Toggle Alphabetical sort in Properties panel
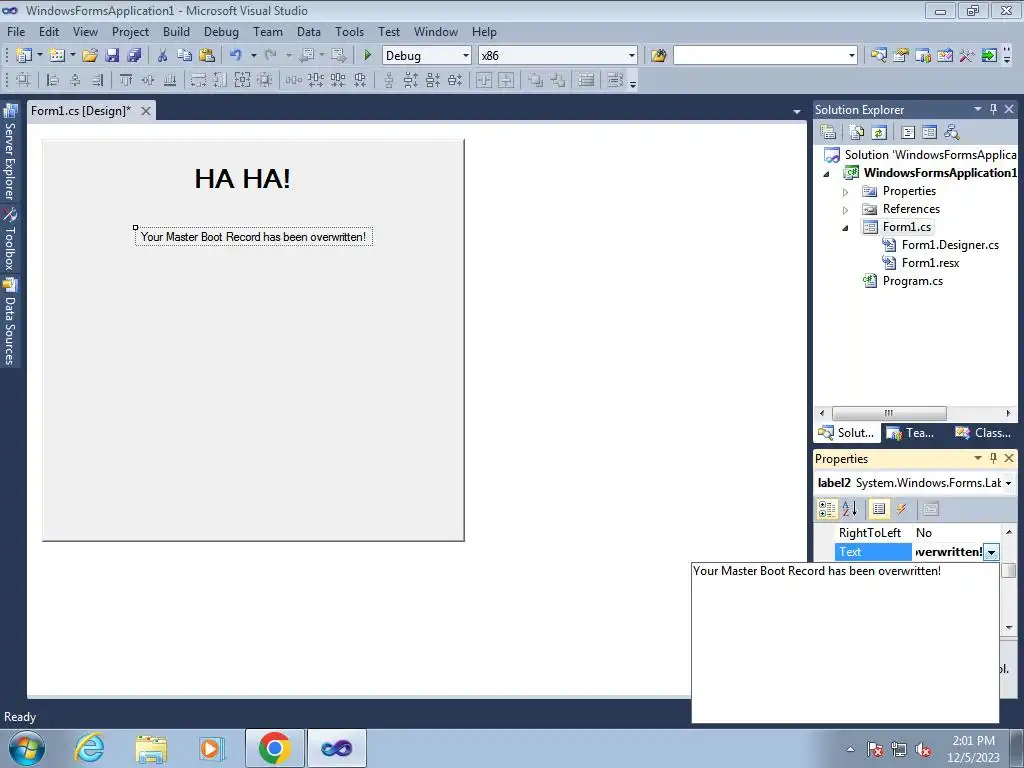 (850, 509)
